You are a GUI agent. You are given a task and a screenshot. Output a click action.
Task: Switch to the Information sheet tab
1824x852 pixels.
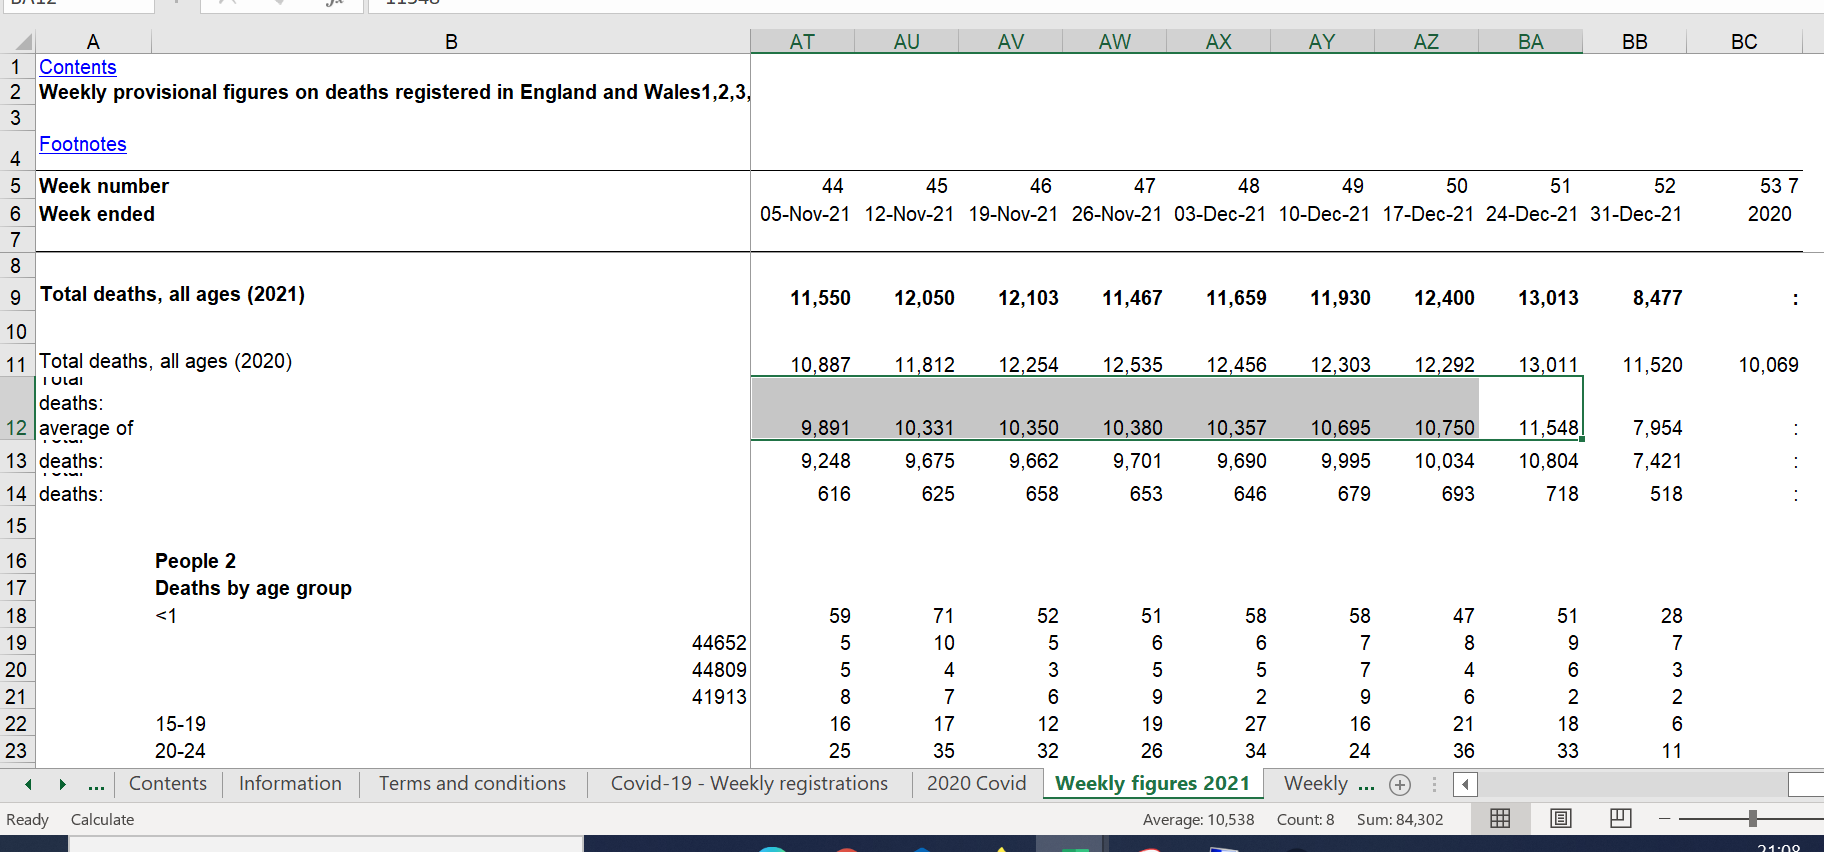[x=290, y=784]
